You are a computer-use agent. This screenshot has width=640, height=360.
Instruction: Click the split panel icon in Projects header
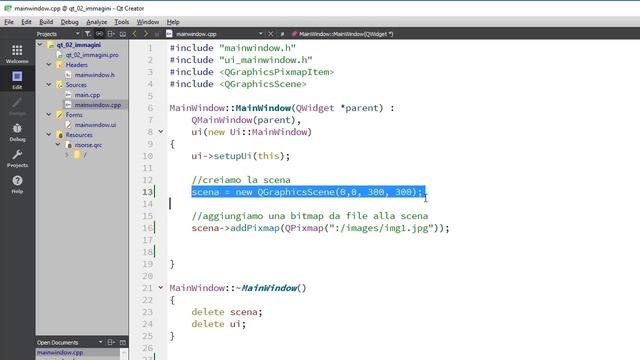pyautogui.click(x=111, y=34)
